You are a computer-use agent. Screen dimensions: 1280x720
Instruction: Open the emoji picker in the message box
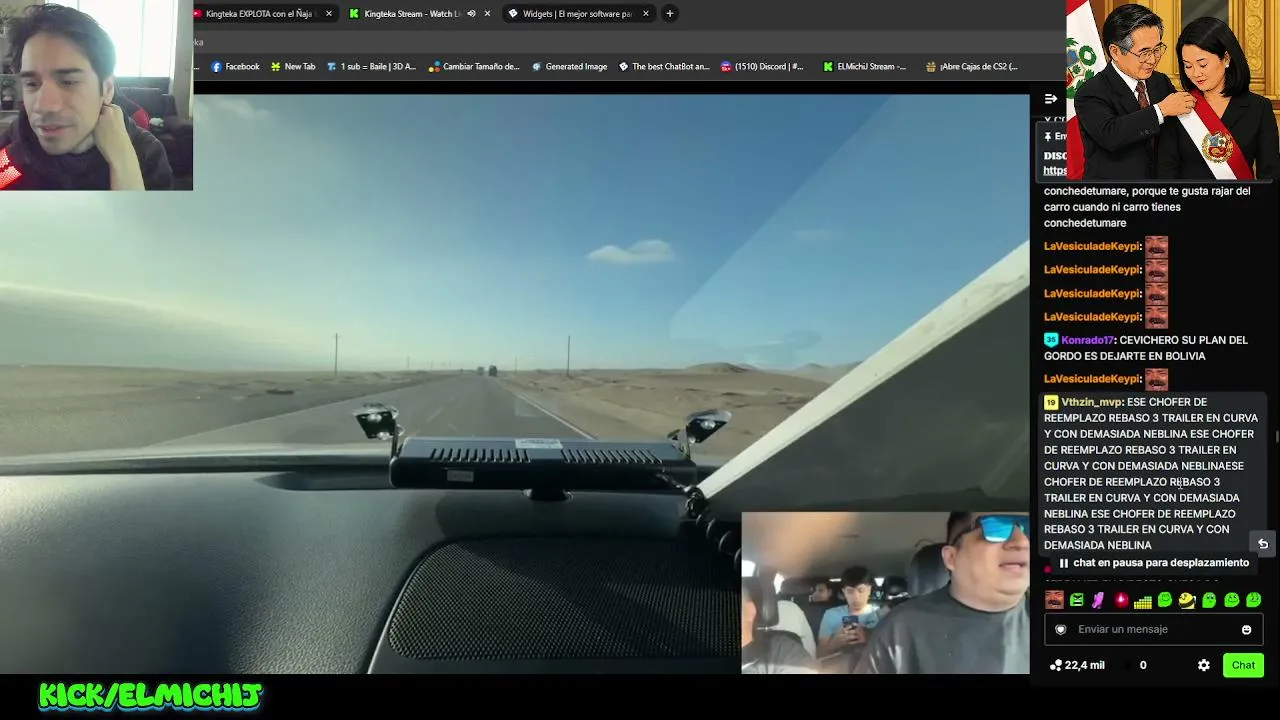1246,630
